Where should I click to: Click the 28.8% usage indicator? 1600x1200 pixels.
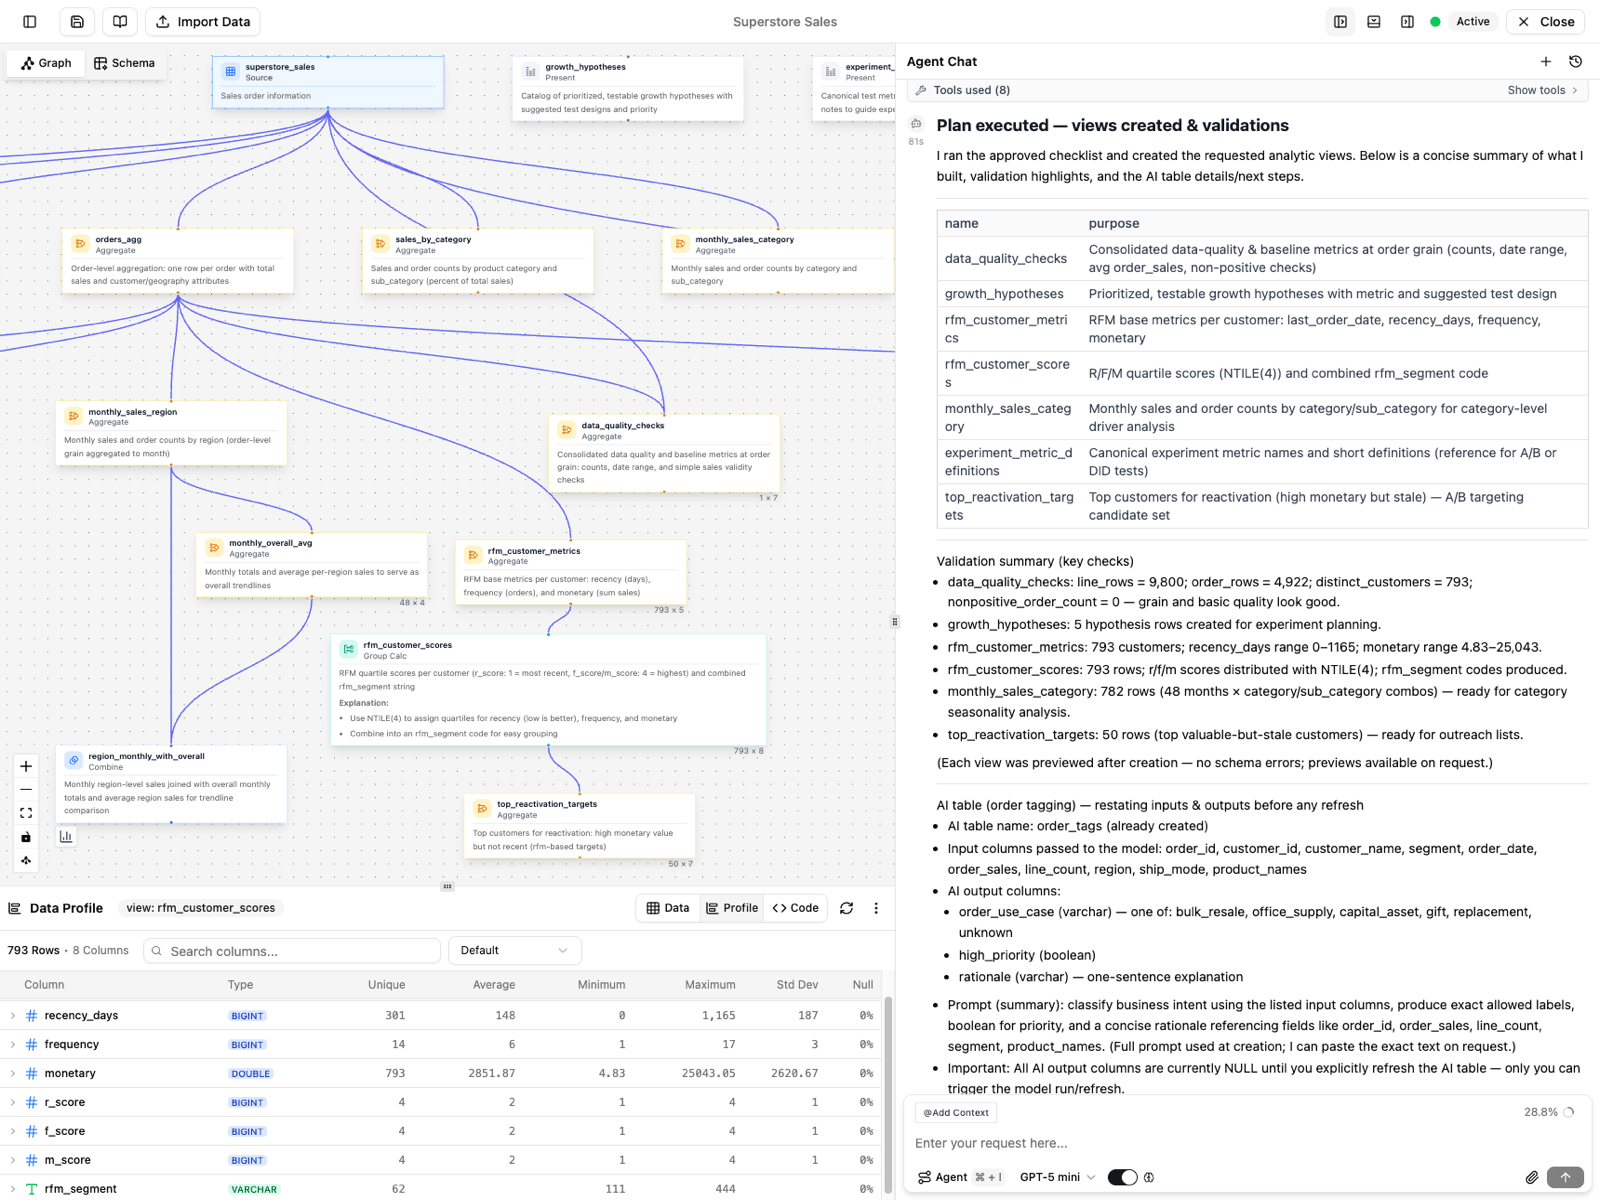point(1540,1111)
